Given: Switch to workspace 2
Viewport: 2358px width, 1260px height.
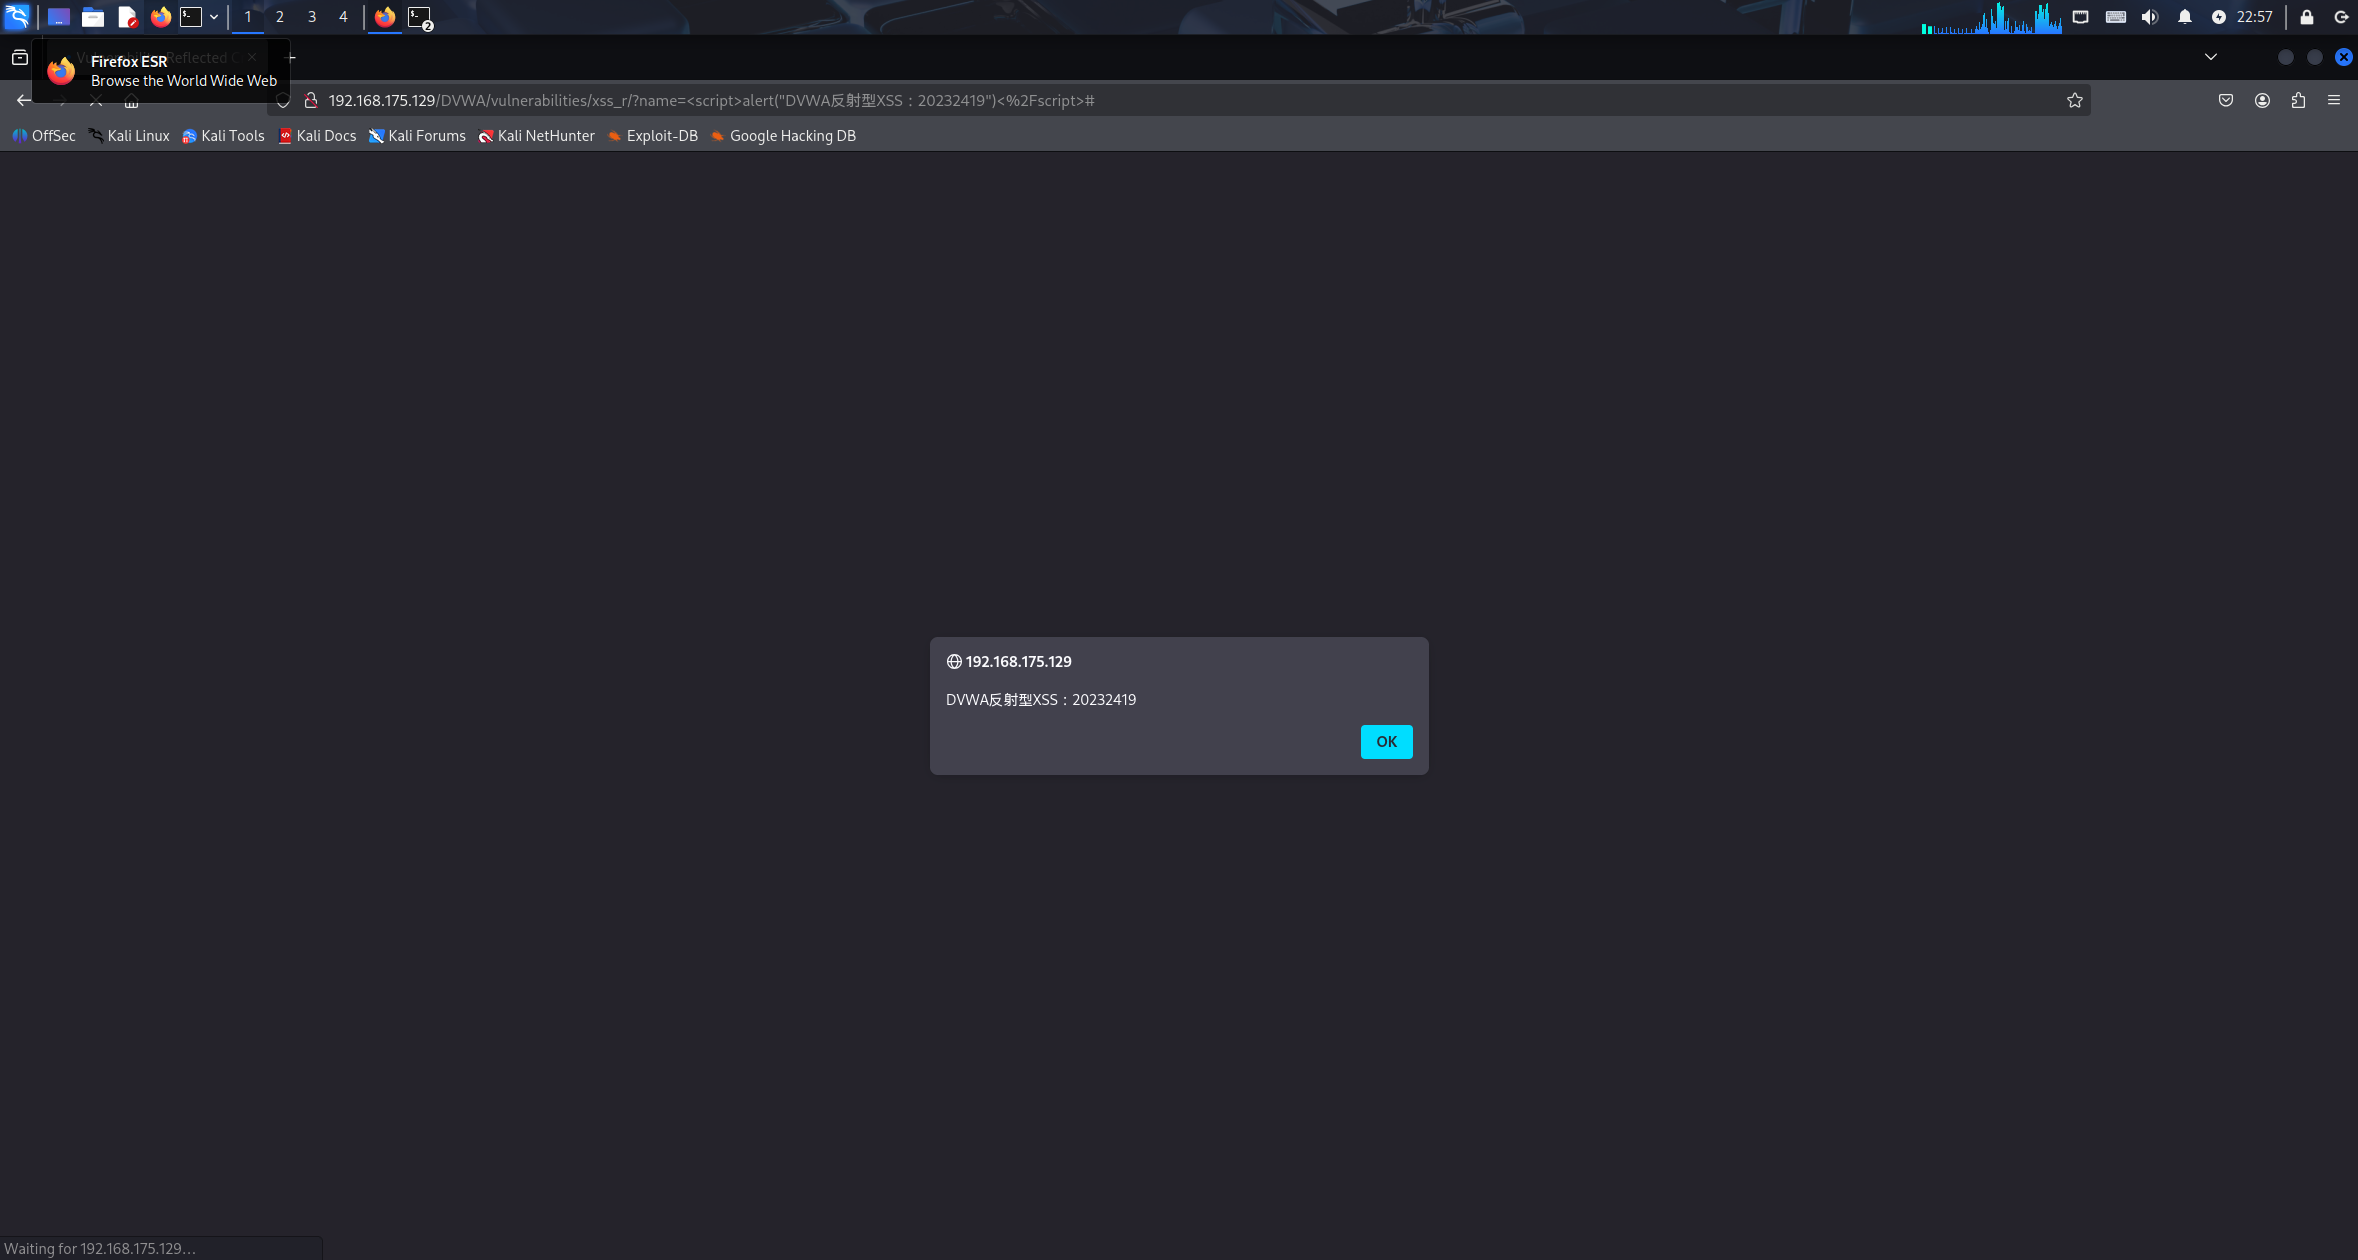Looking at the screenshot, I should coord(279,17).
